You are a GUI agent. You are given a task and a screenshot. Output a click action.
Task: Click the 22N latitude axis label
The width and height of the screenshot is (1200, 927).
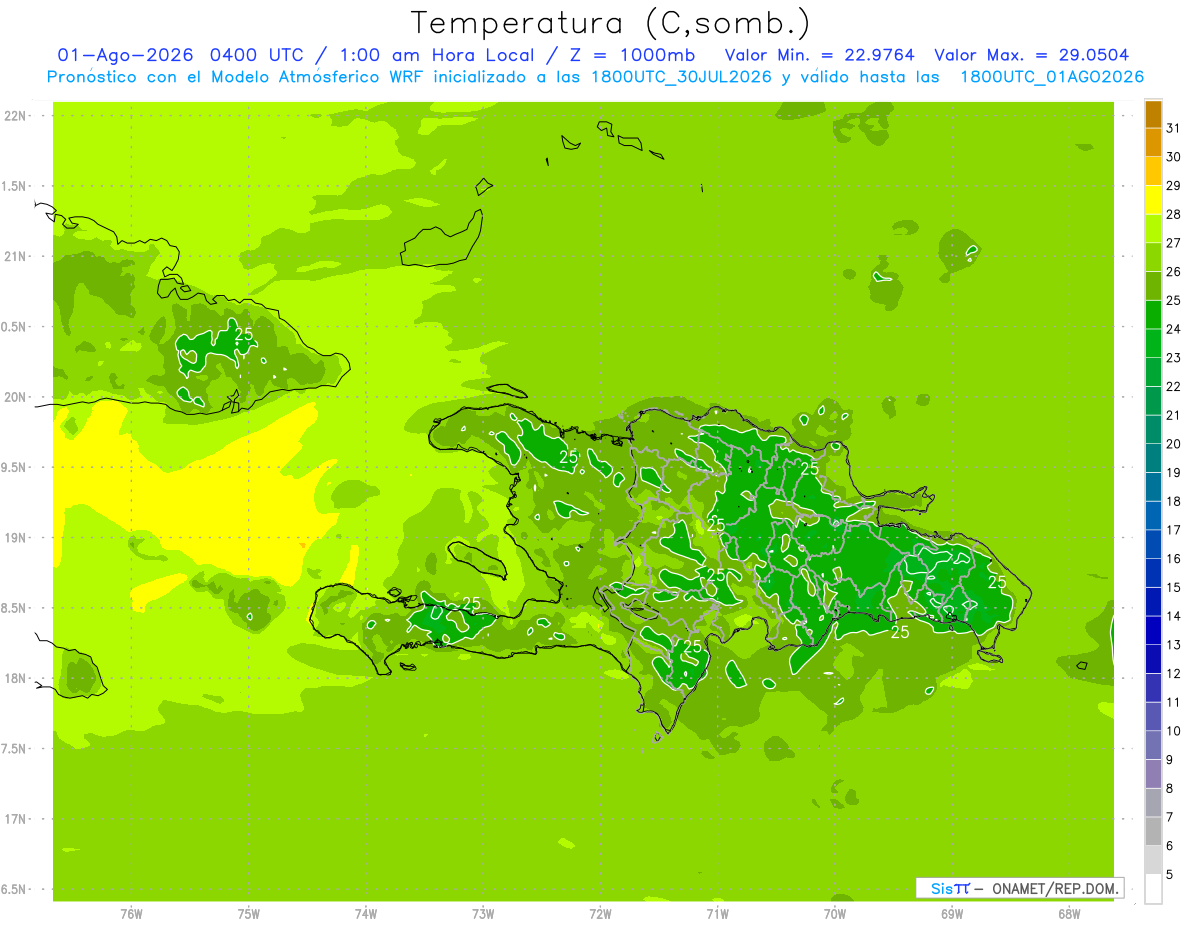pos(15,116)
